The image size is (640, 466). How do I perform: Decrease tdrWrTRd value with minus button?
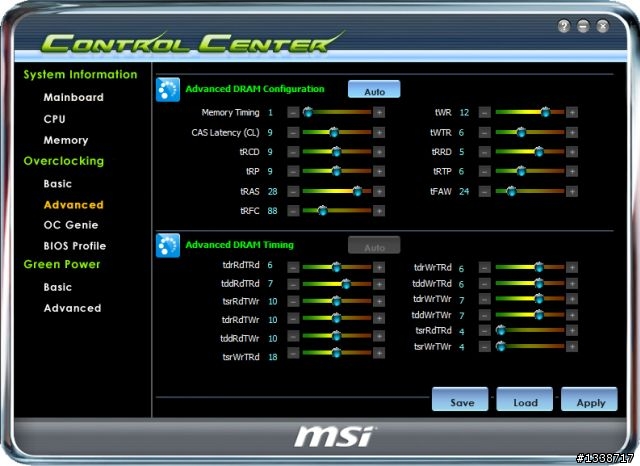coord(484,268)
